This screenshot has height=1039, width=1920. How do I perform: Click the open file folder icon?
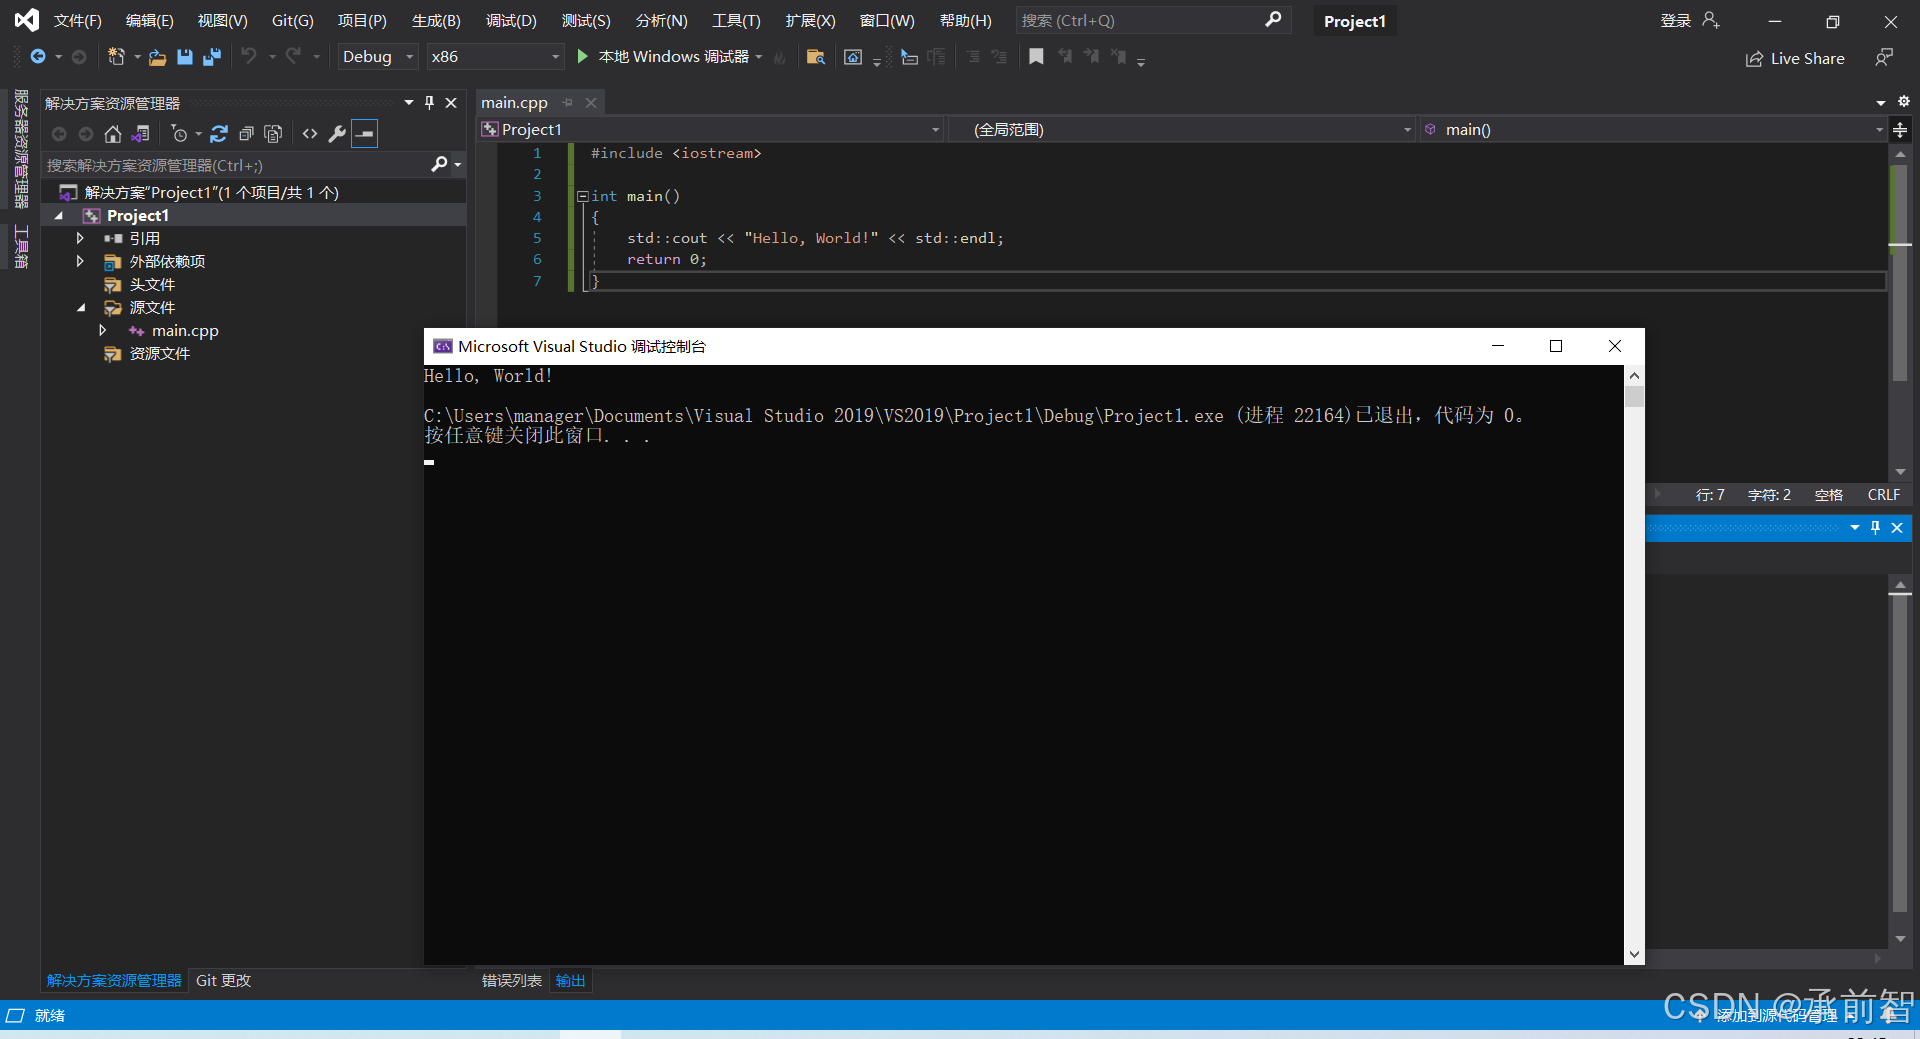tap(157, 58)
